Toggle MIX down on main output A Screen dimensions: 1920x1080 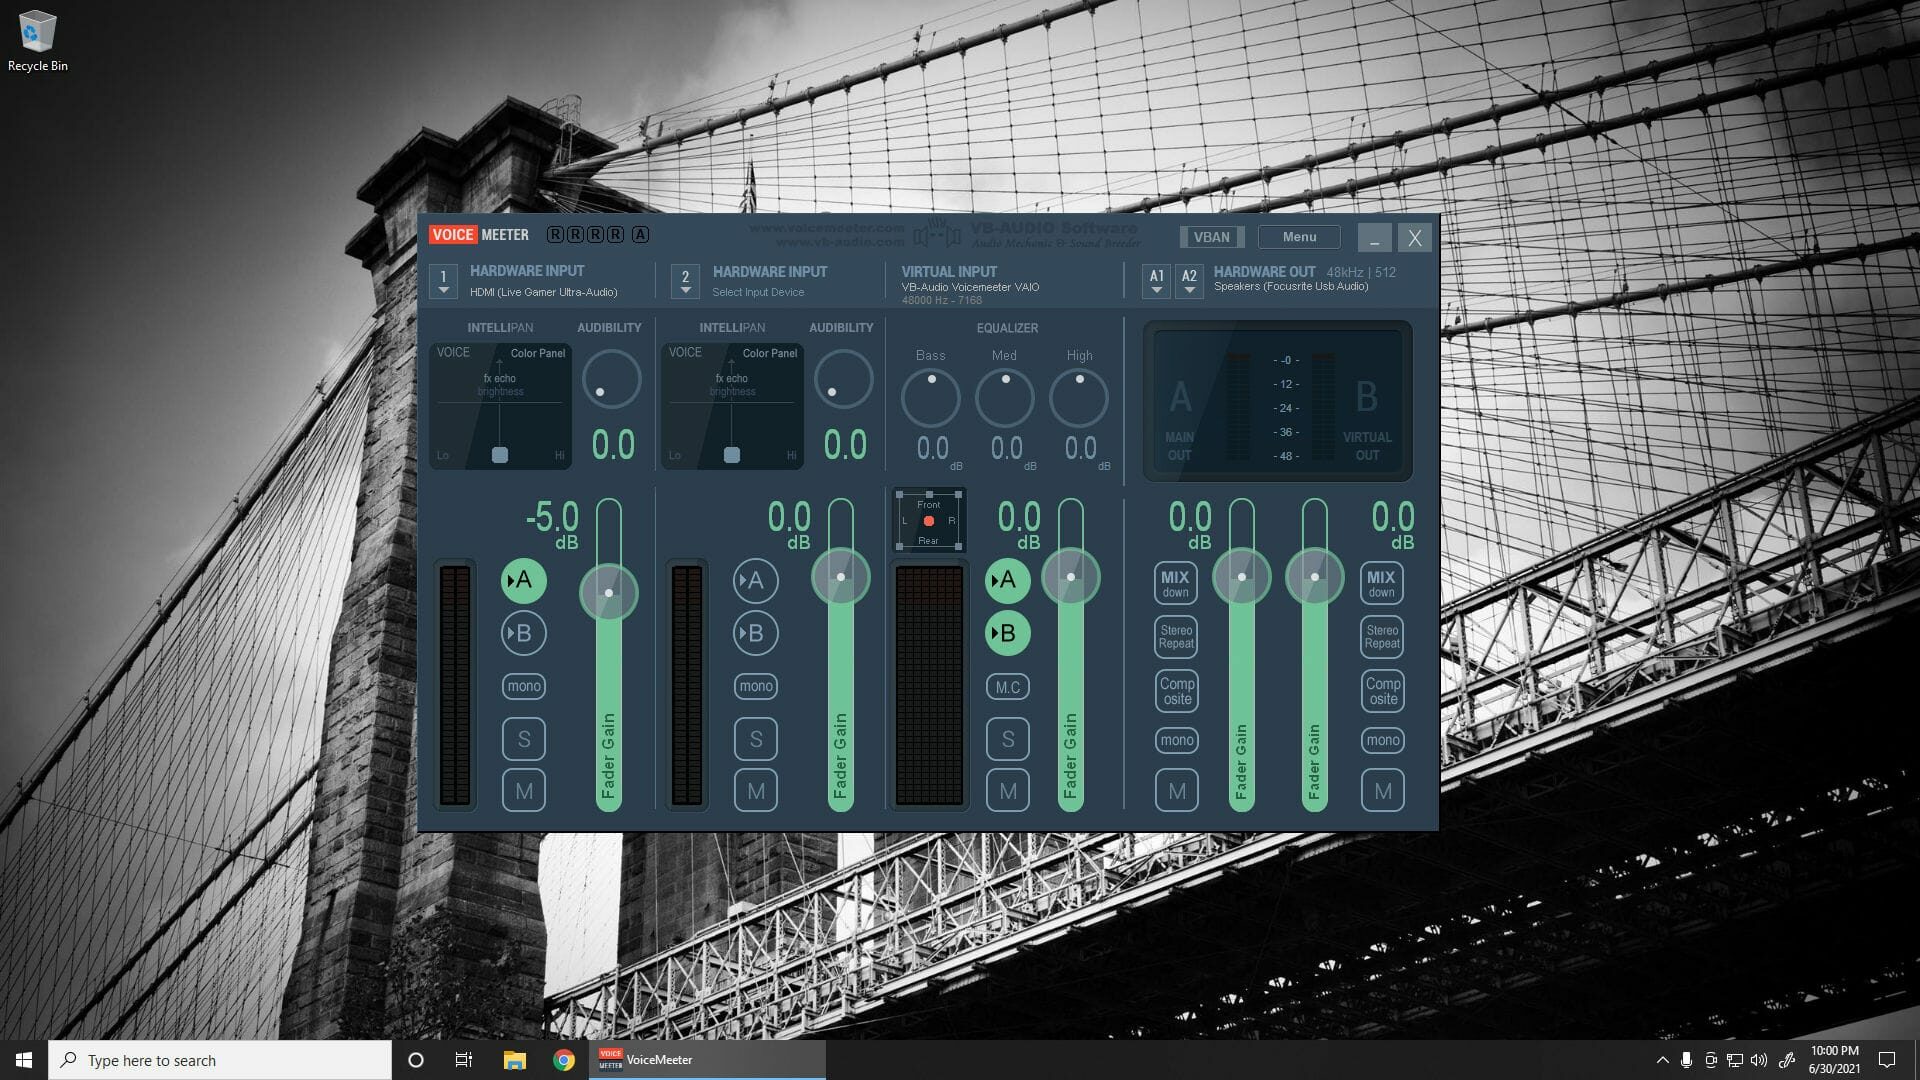1175,583
